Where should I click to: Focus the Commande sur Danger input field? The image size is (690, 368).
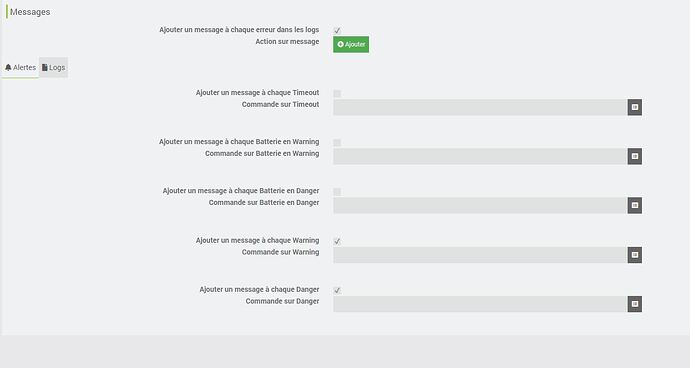click(x=480, y=304)
